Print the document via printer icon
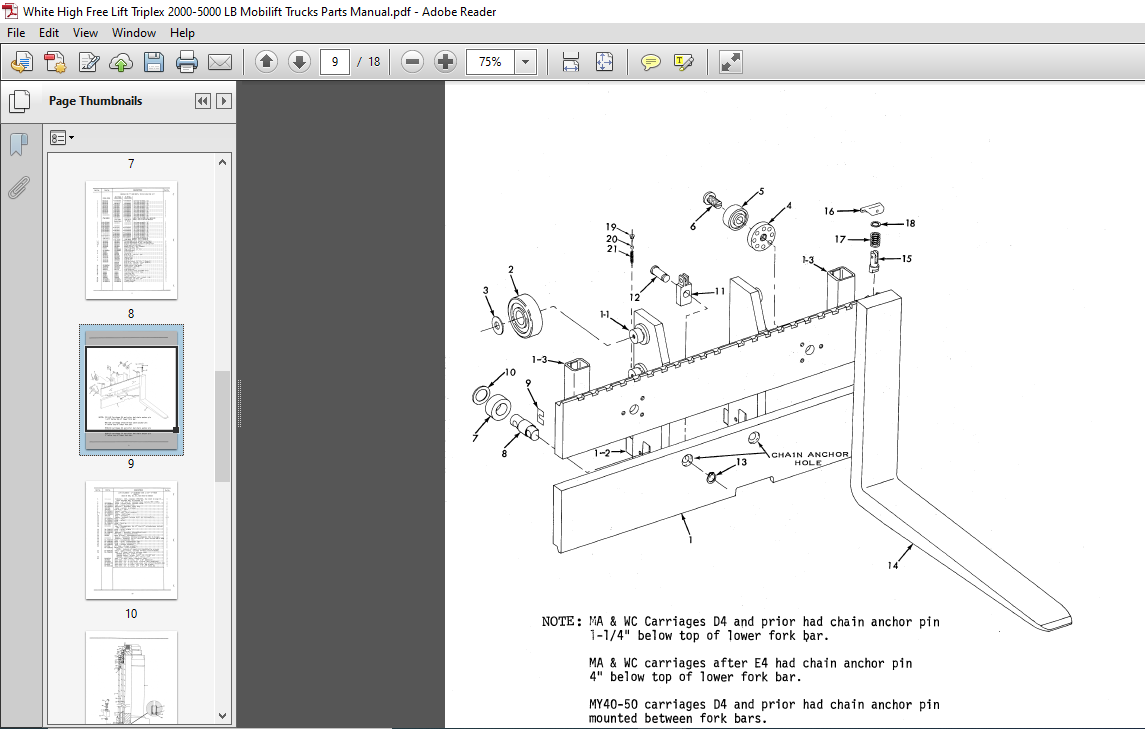The height and width of the screenshot is (729, 1145). [x=187, y=62]
